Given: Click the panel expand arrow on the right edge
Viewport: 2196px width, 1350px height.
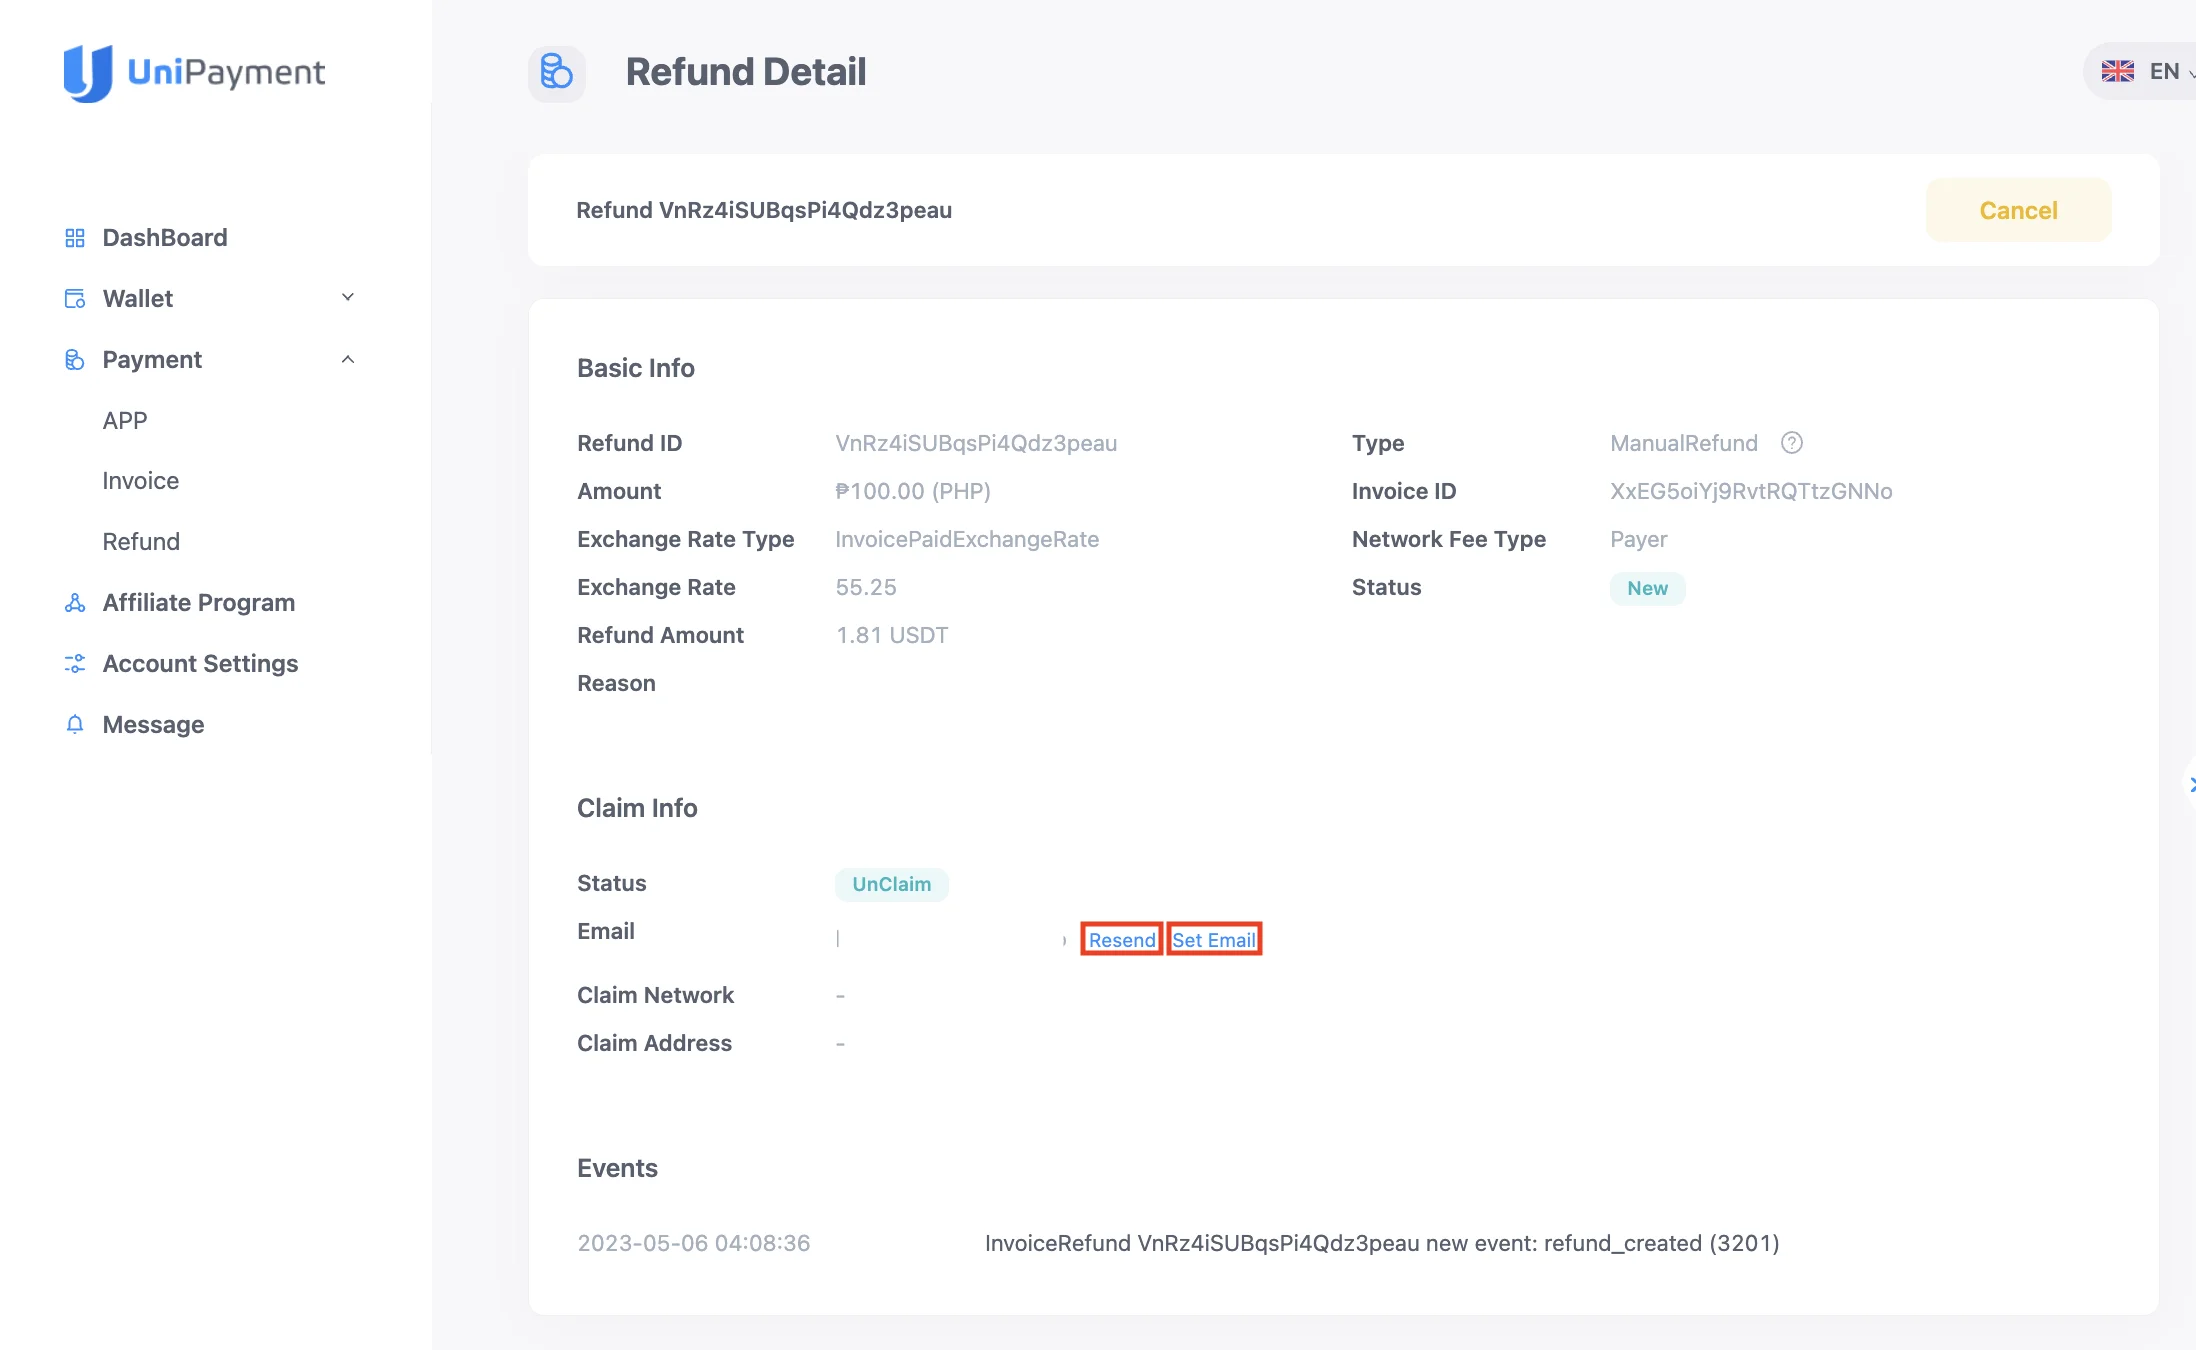Looking at the screenshot, I should pos(2191,784).
